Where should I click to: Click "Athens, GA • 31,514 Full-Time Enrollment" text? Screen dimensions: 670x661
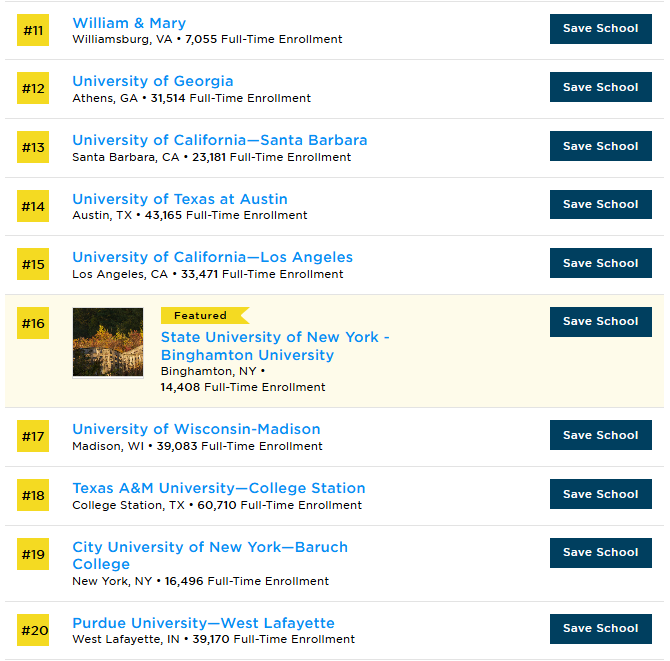pyautogui.click(x=191, y=98)
